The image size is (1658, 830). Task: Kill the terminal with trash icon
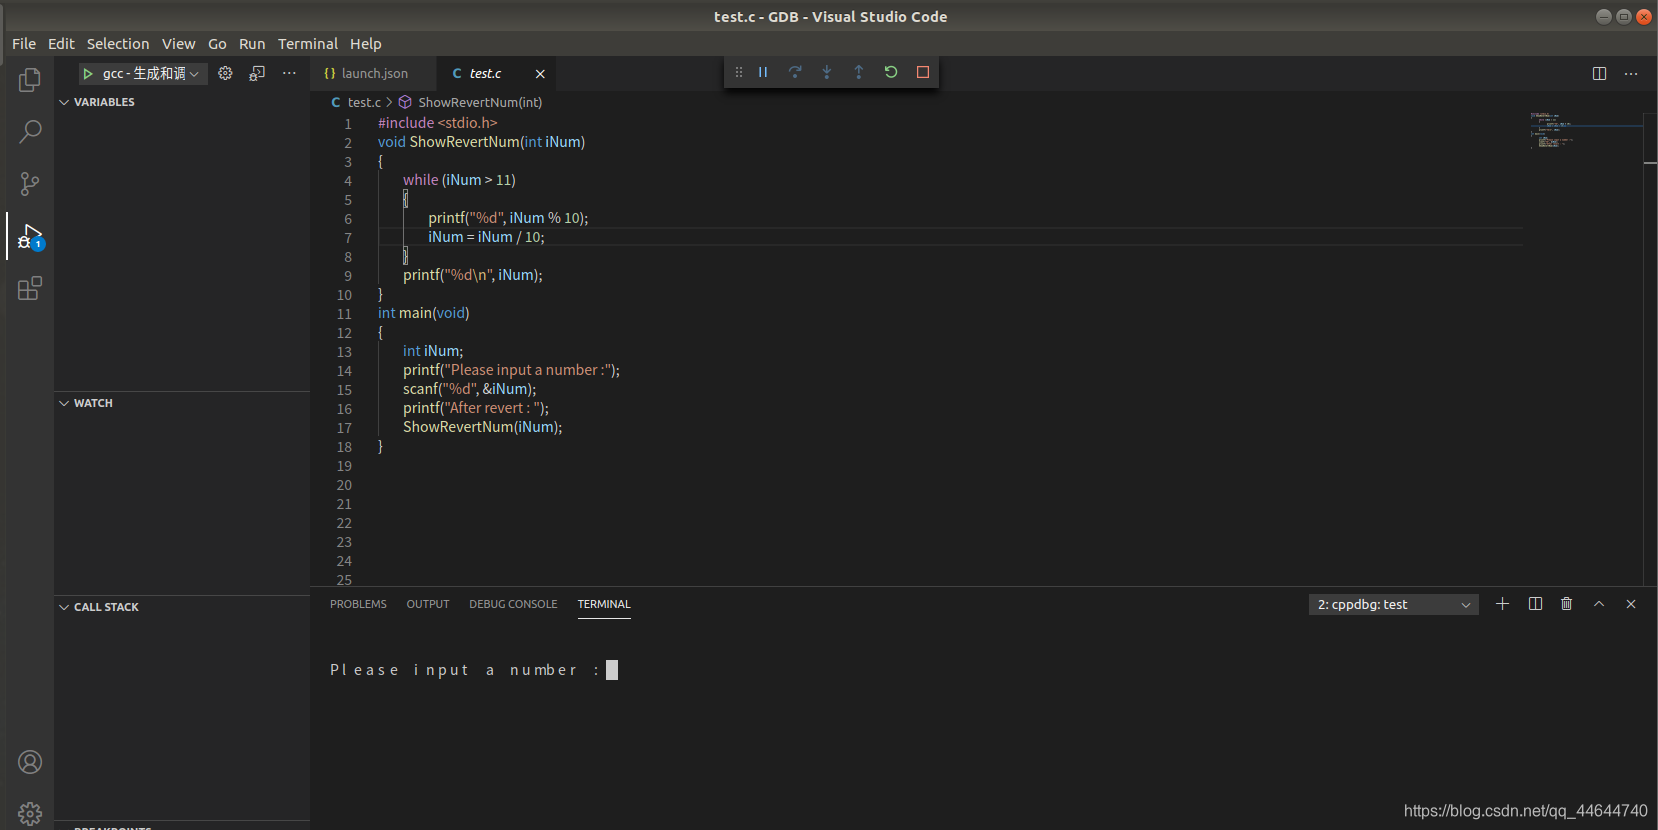coord(1567,604)
